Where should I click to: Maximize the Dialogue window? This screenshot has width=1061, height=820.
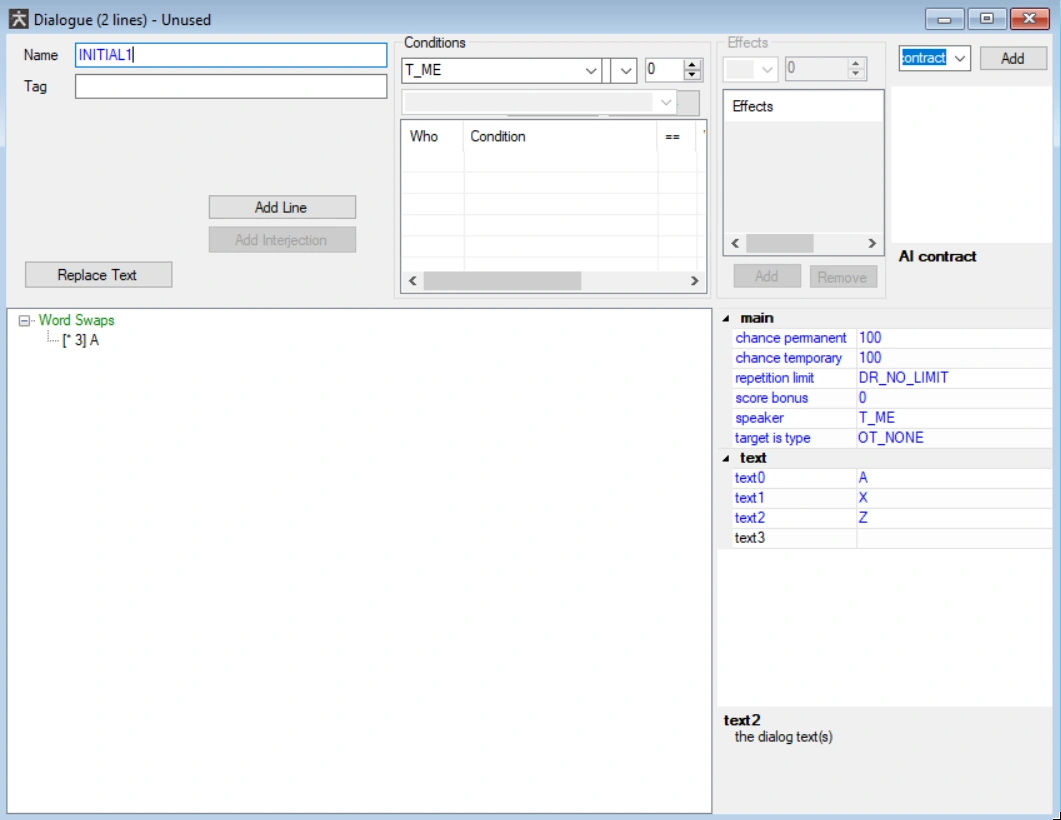(x=987, y=19)
